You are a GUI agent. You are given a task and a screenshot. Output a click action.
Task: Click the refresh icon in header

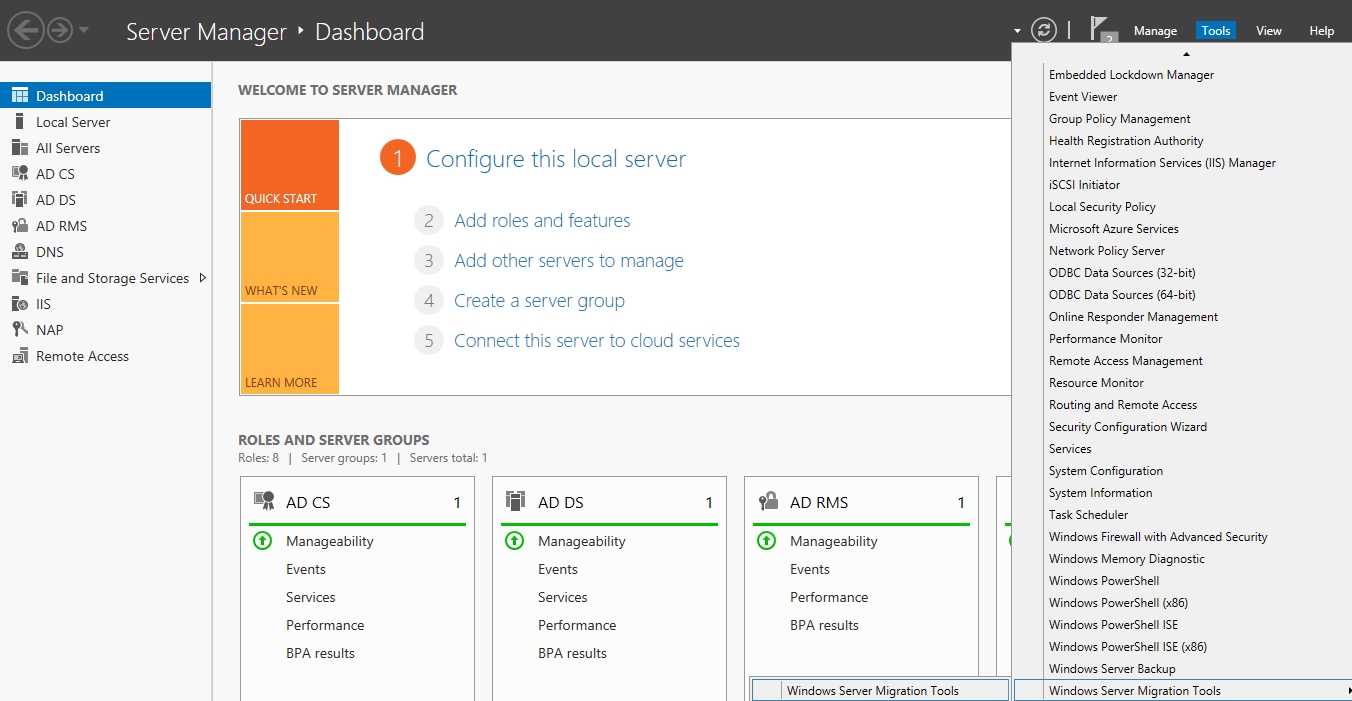[1044, 30]
